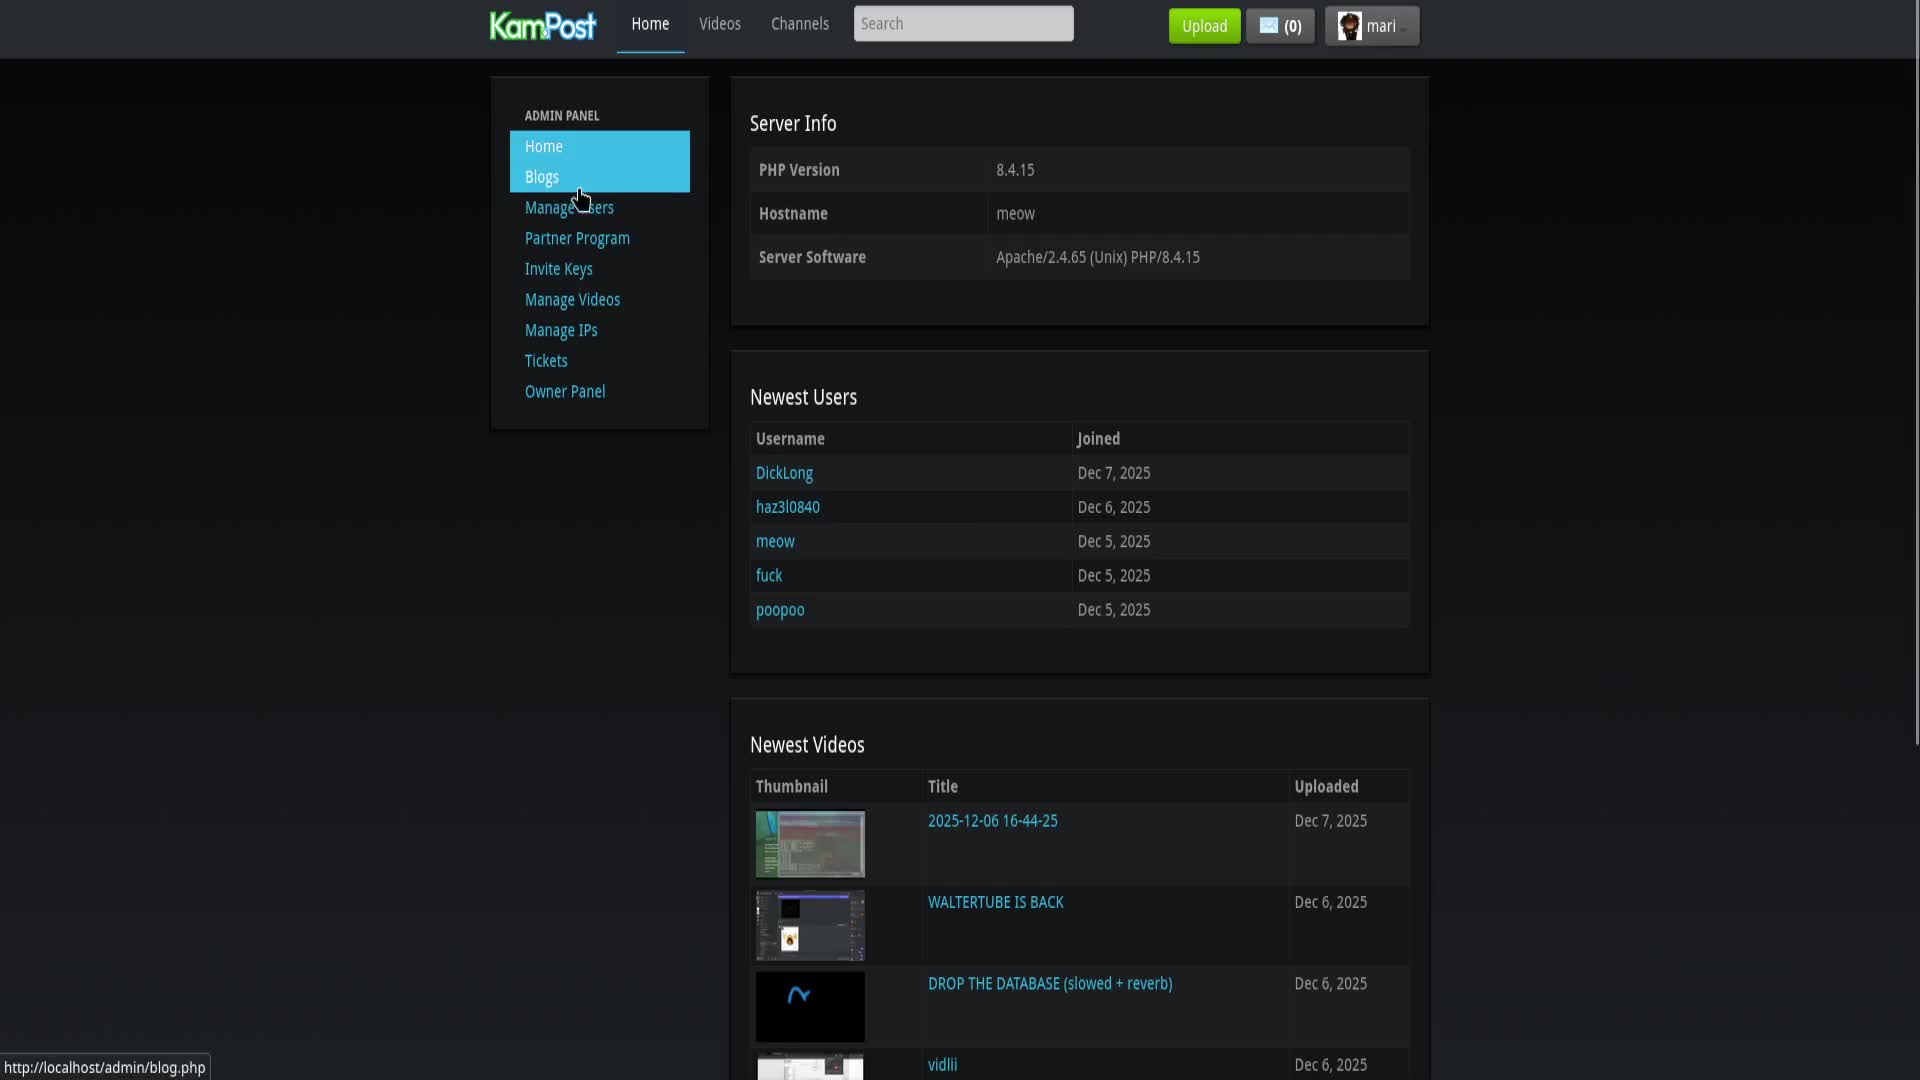
Task: Click the KamPost logo
Action: (543, 25)
